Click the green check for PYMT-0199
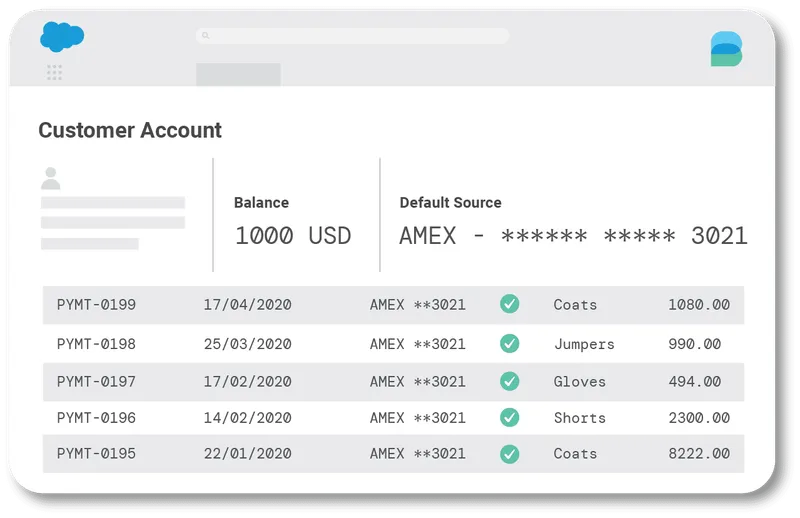800x518 pixels. coord(509,304)
